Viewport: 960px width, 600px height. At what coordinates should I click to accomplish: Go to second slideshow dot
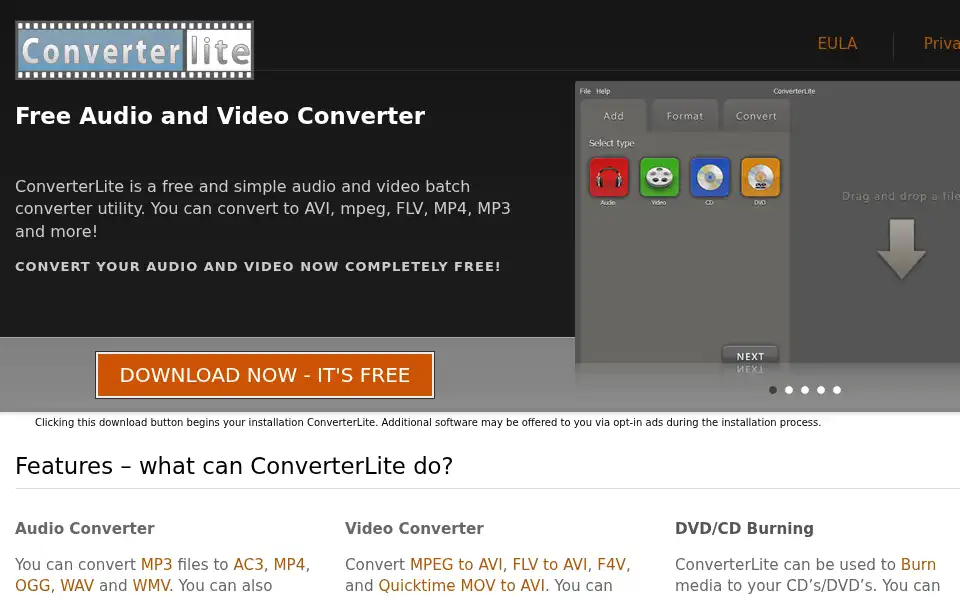789,390
